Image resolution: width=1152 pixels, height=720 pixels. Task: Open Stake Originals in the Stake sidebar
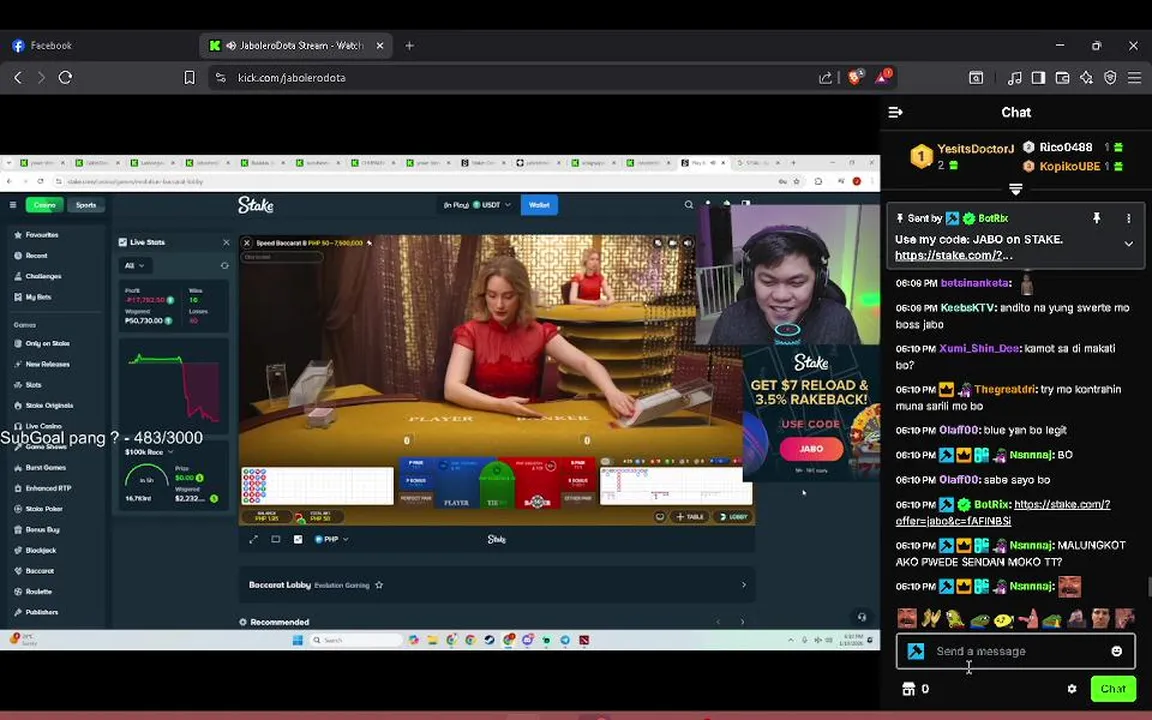point(43,406)
